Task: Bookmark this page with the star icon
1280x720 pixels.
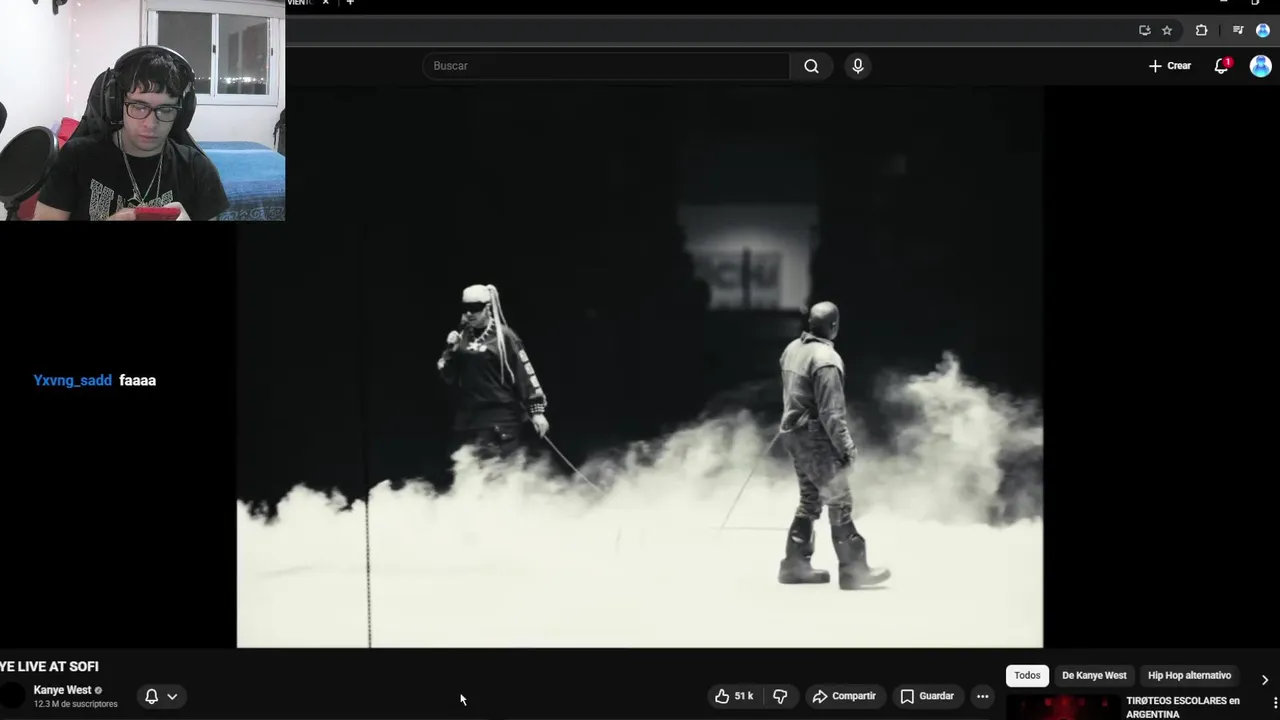Action: 1167,30
